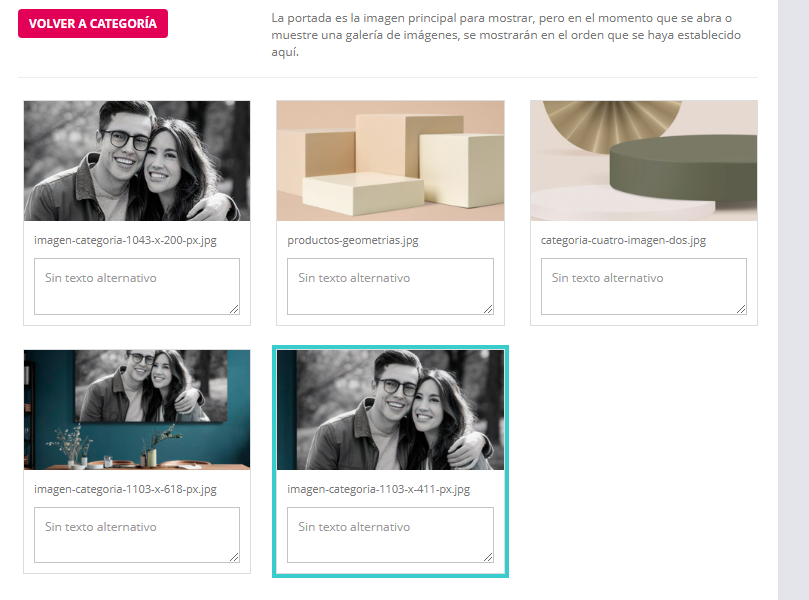The image size is (809, 600).
Task: Click the categoria-cuatro-imagen-dos.jpg filename
Action: (x=623, y=241)
